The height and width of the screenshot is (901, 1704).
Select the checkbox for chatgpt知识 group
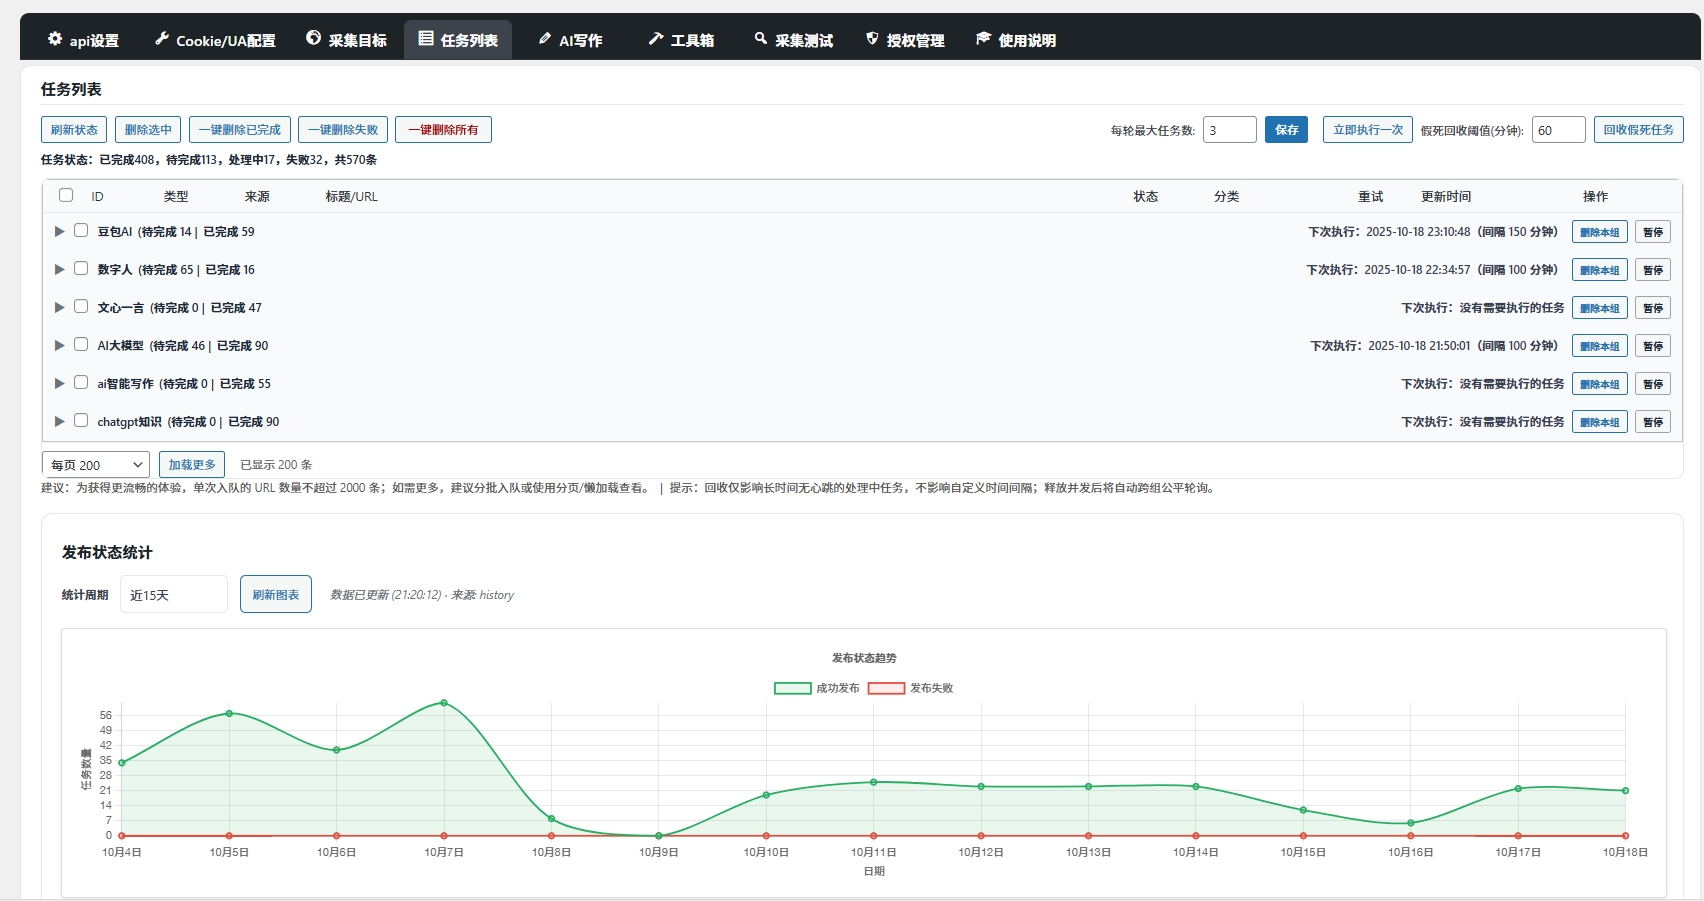click(x=81, y=421)
